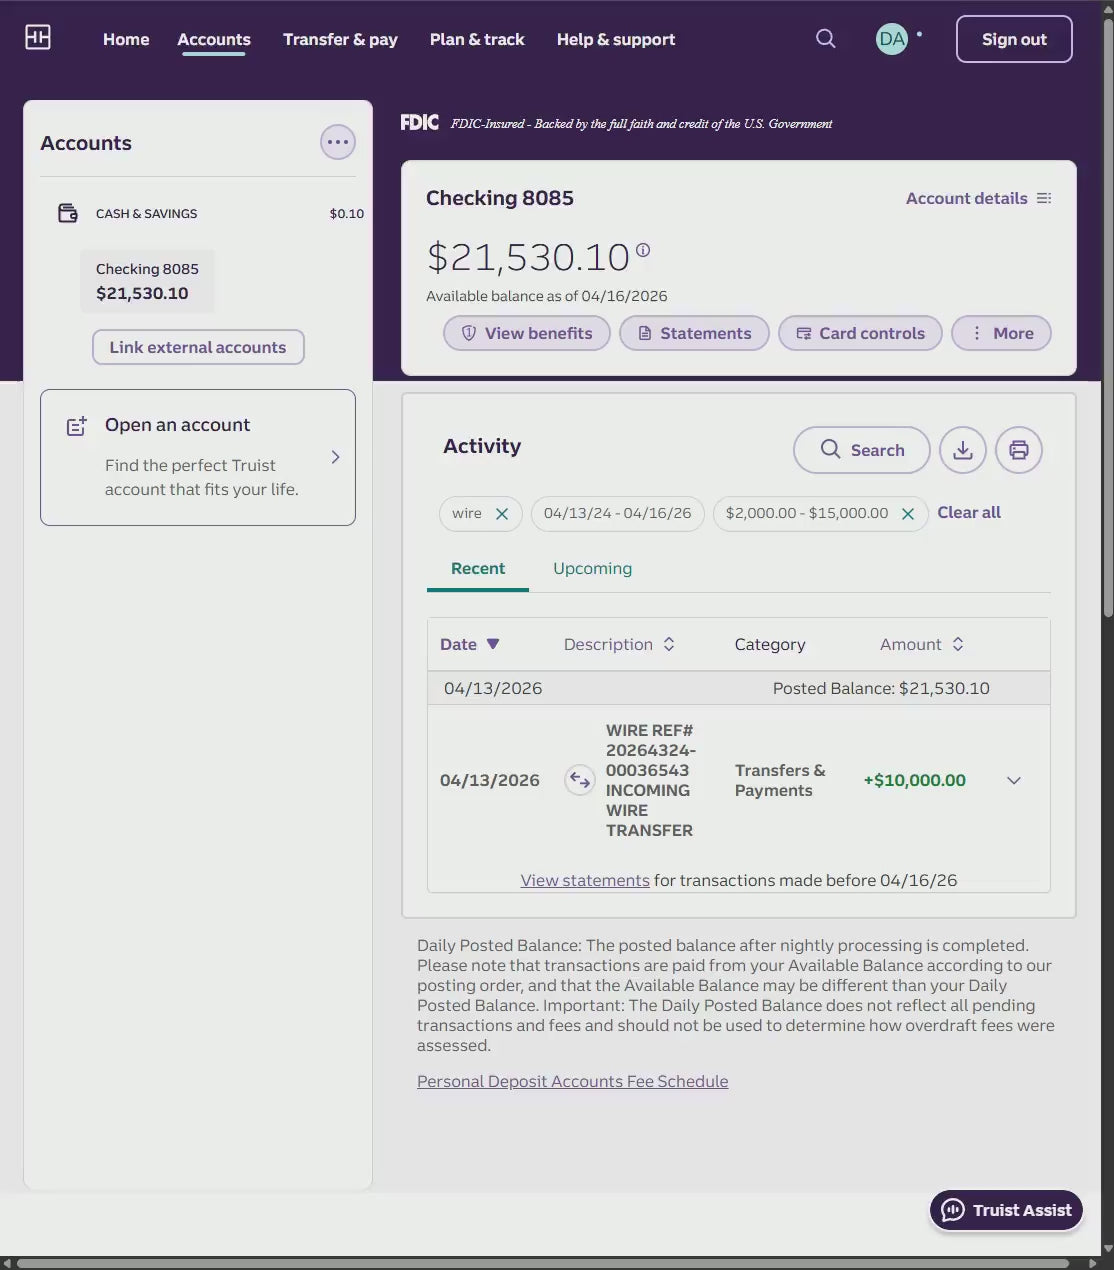Screen dimensions: 1114x1270
Task: Expand the 04/13/2026 wire transaction details
Action: point(1014,780)
